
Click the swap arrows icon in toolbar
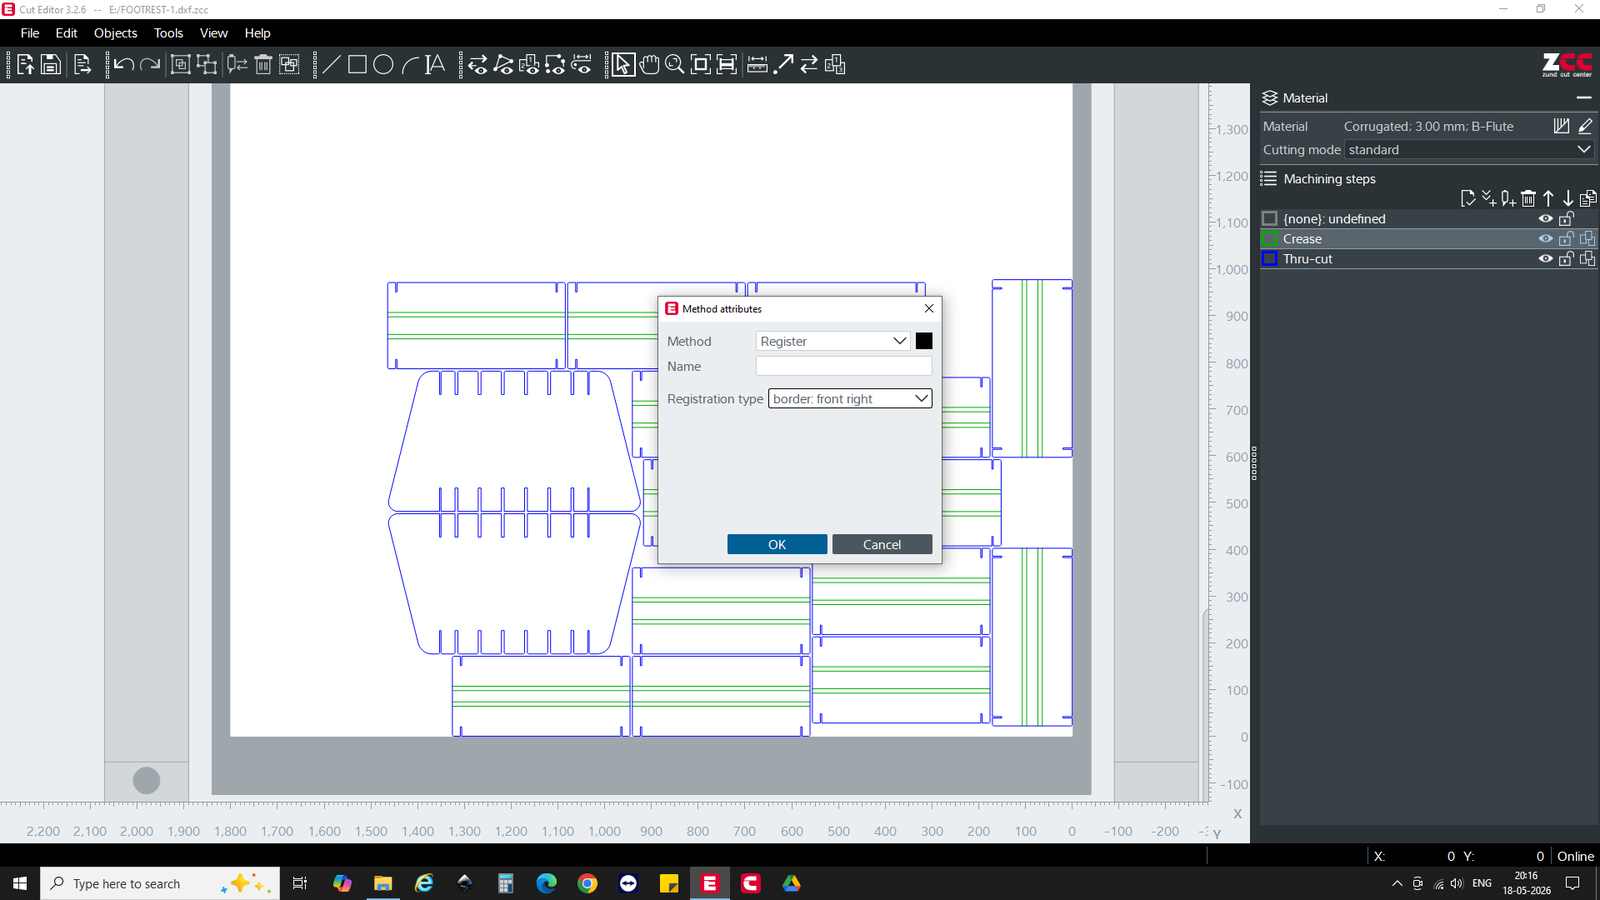[x=809, y=65]
